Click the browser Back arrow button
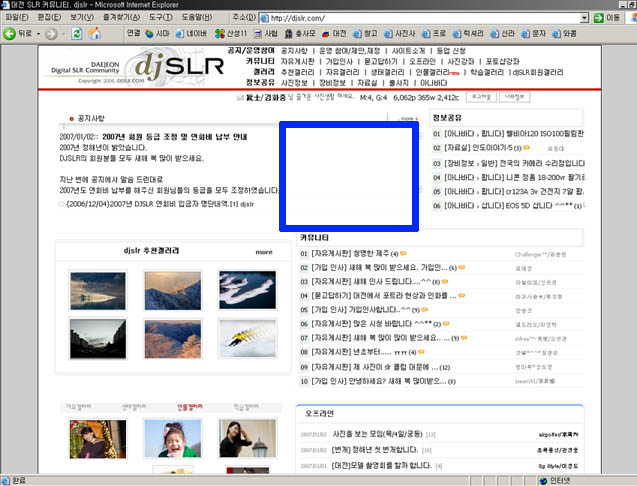637x486 pixels. point(12,33)
